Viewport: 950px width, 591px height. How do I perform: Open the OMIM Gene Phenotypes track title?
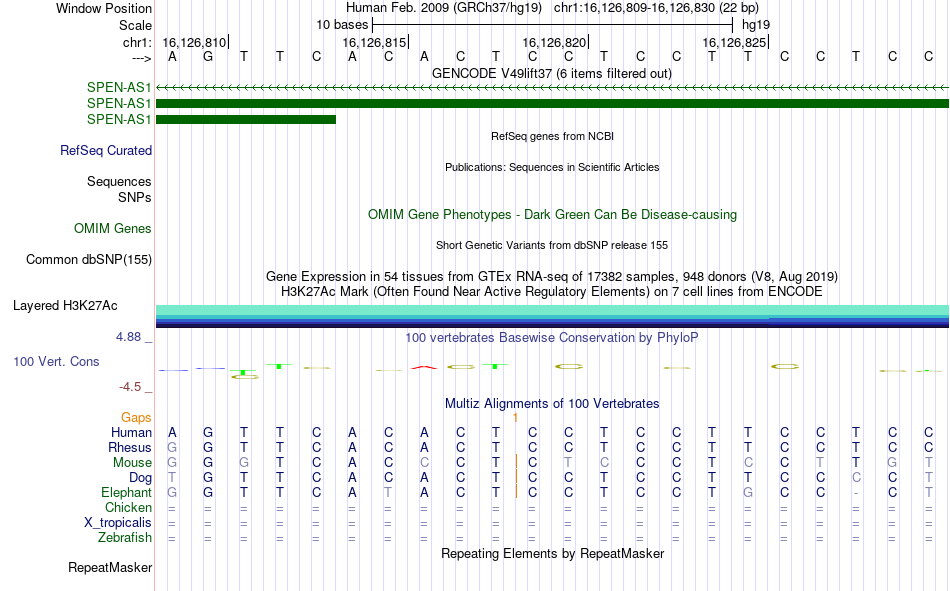click(552, 215)
